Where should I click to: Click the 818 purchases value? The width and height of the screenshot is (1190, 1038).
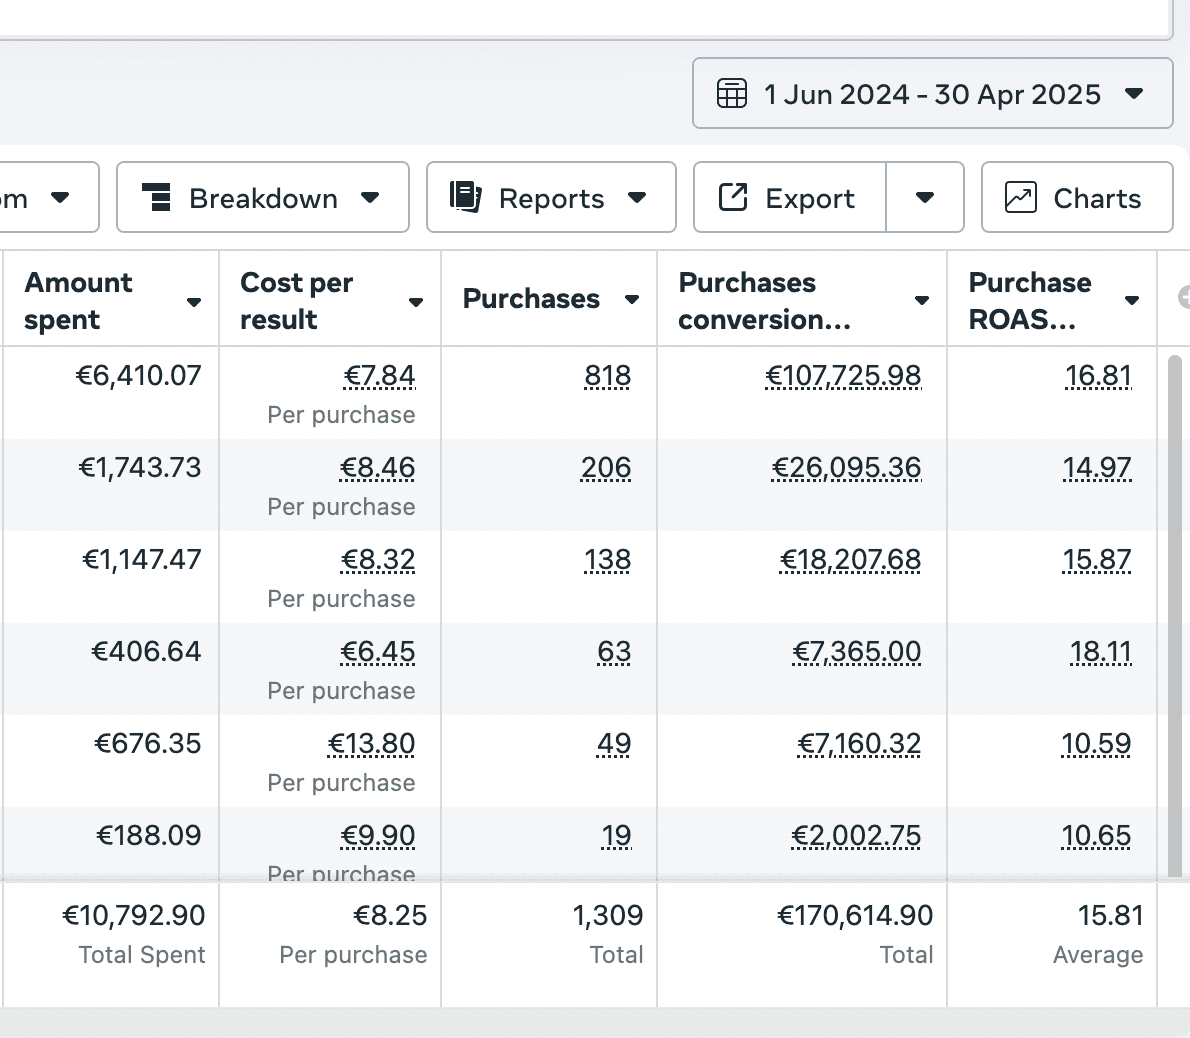point(607,376)
